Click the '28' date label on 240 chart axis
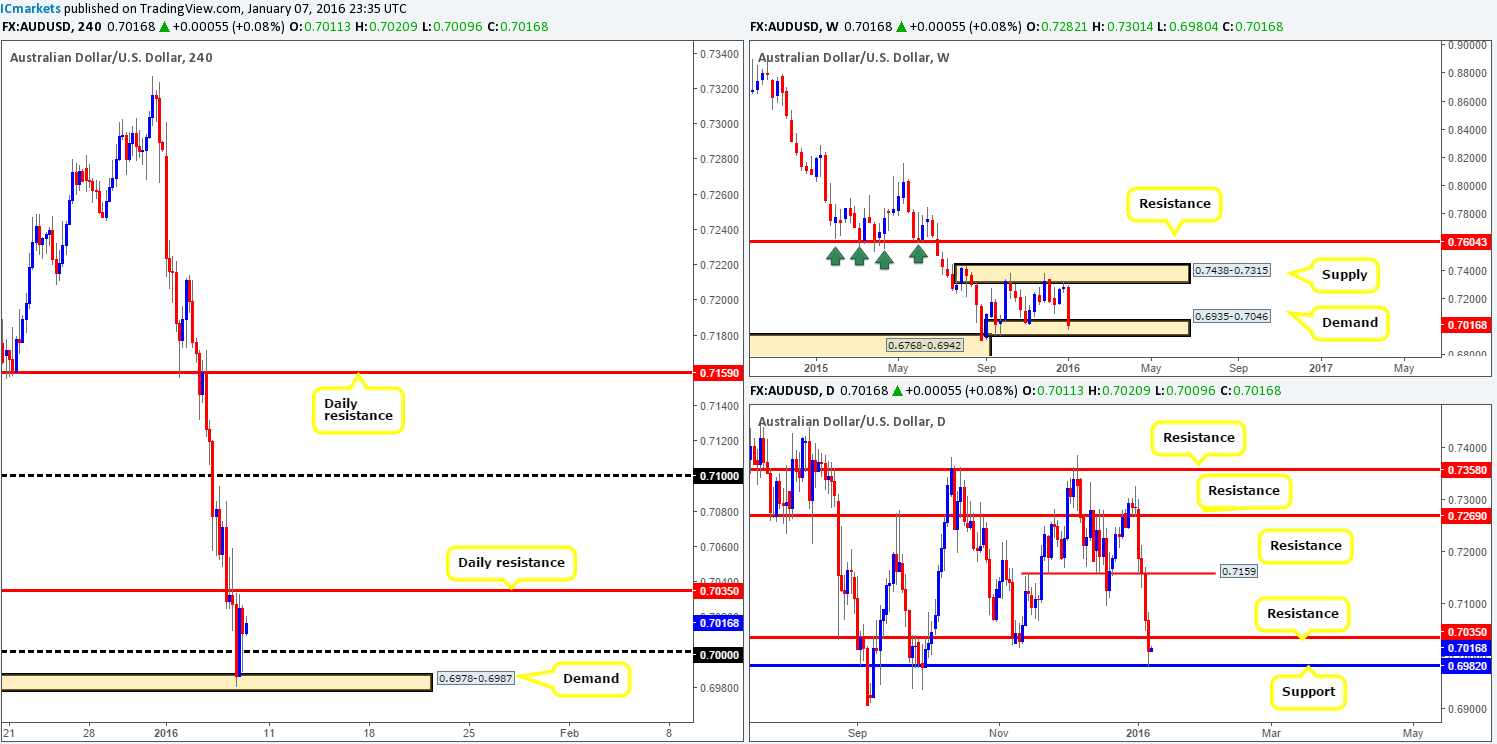The height and width of the screenshot is (744, 1497). tap(88, 731)
